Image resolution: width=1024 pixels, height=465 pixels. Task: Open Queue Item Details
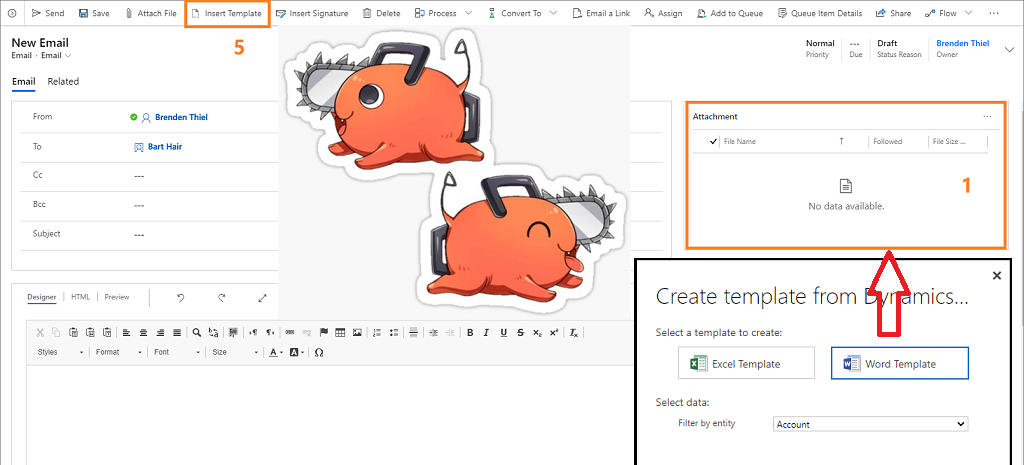[820, 13]
